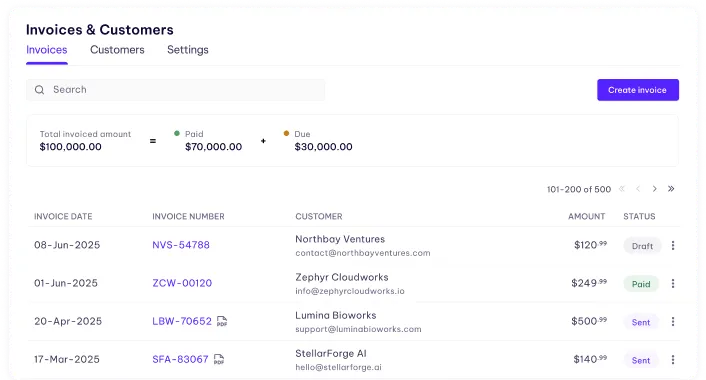Switch to the Customers tab
Image resolution: width=706 pixels, height=380 pixels.
point(117,50)
